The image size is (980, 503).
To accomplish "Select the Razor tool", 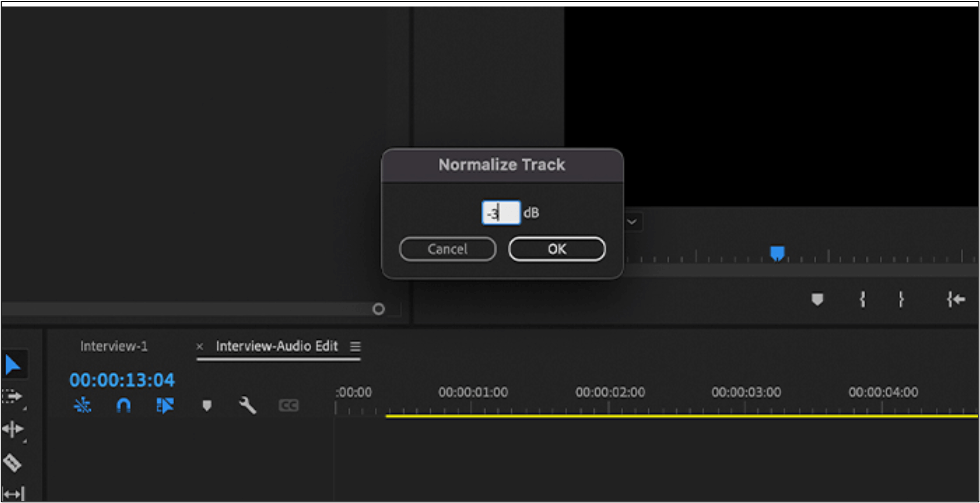I will [x=12, y=462].
